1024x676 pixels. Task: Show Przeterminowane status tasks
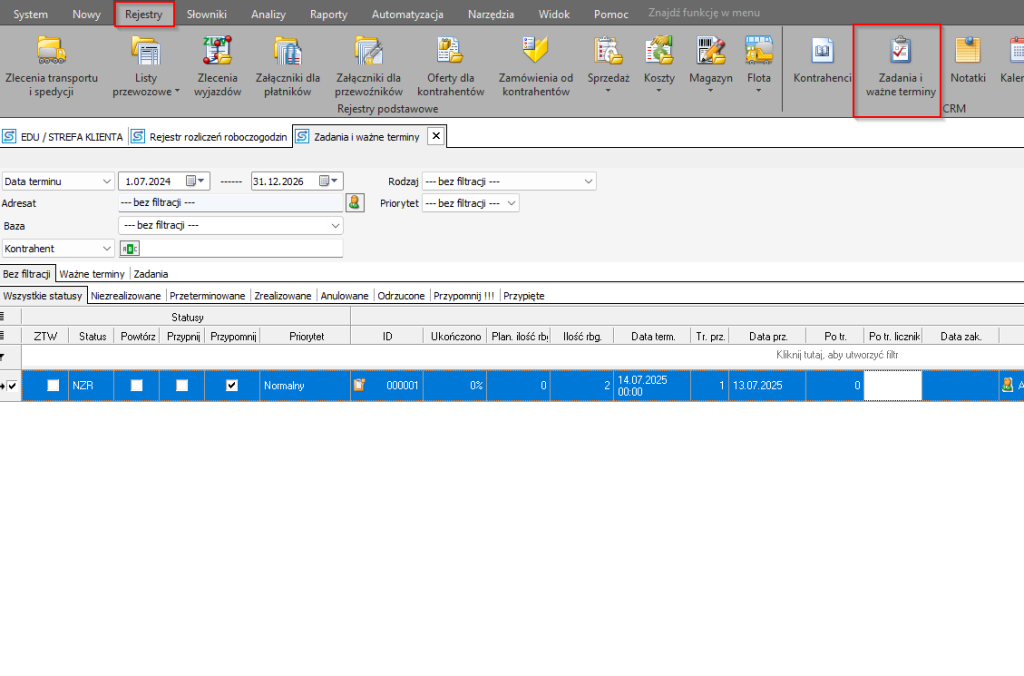[207, 296]
